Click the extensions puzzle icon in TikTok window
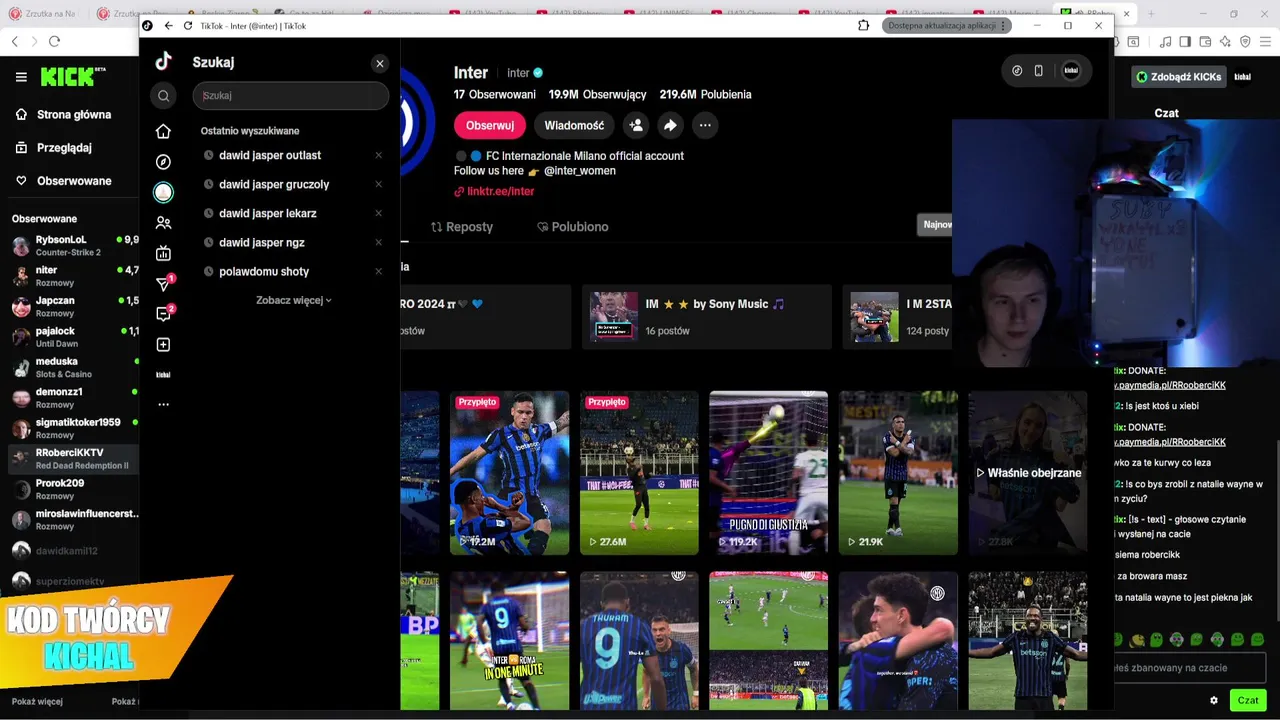Image resolution: width=1280 pixels, height=720 pixels. click(x=864, y=26)
